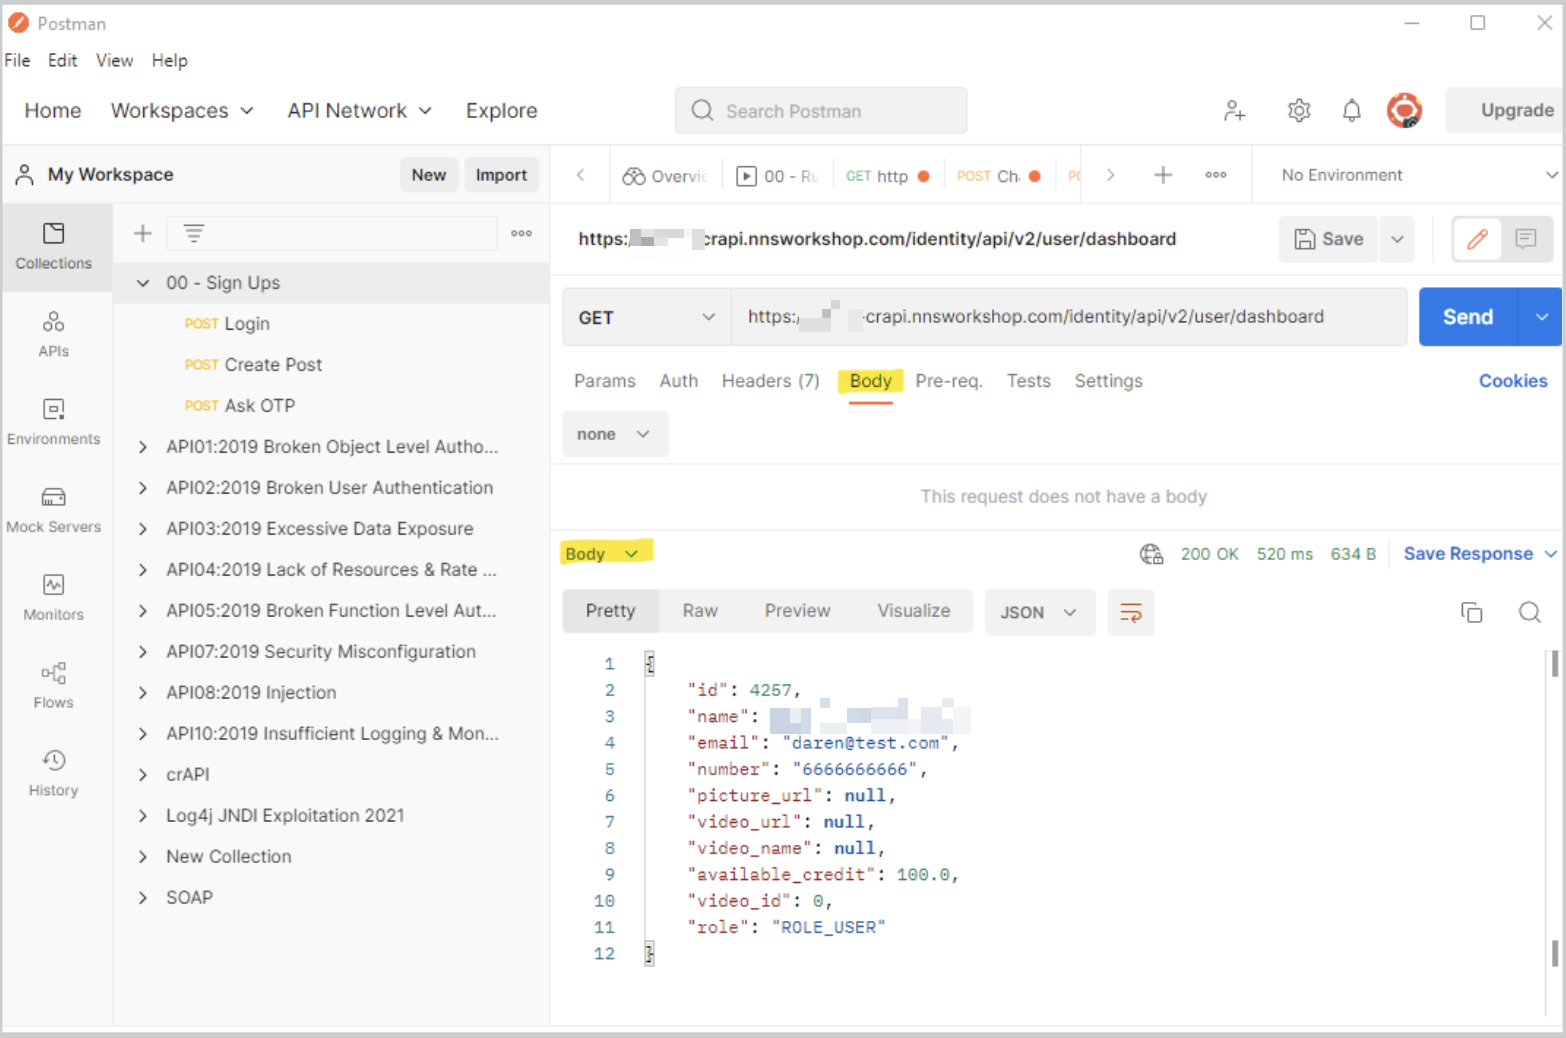This screenshot has height=1038, width=1566.
Task: Open Collections in the sidebar
Action: point(54,246)
